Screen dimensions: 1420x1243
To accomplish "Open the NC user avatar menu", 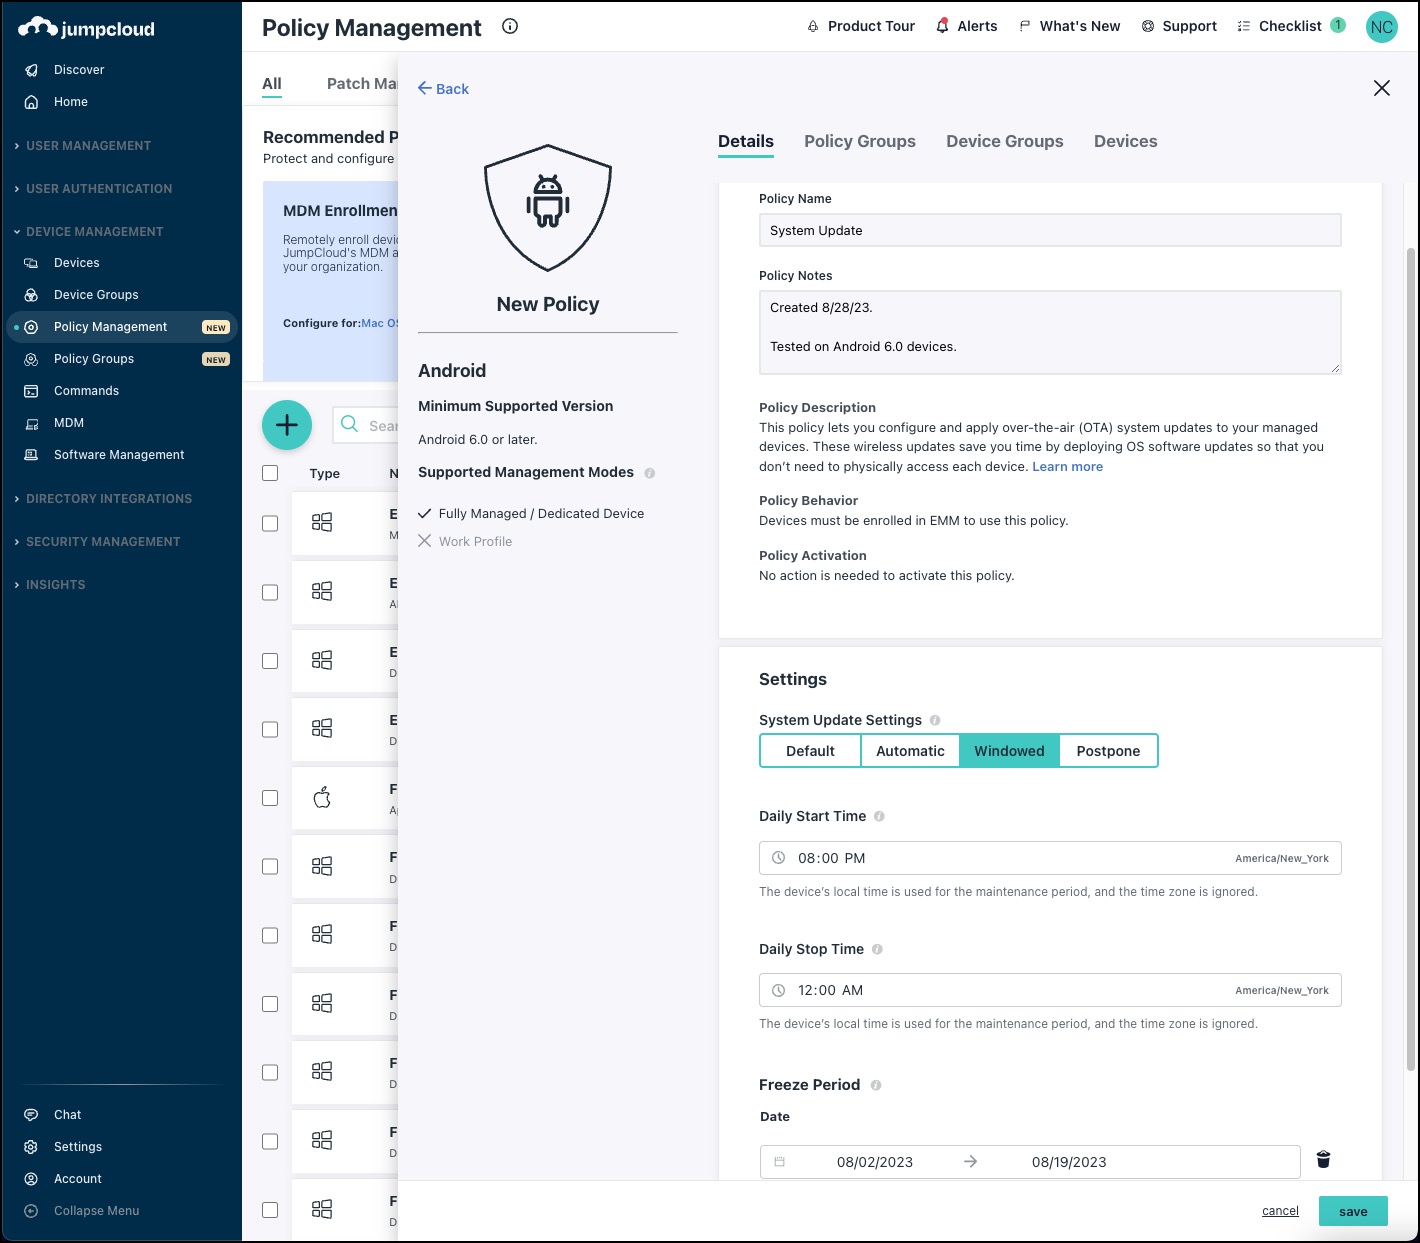I will pos(1381,27).
